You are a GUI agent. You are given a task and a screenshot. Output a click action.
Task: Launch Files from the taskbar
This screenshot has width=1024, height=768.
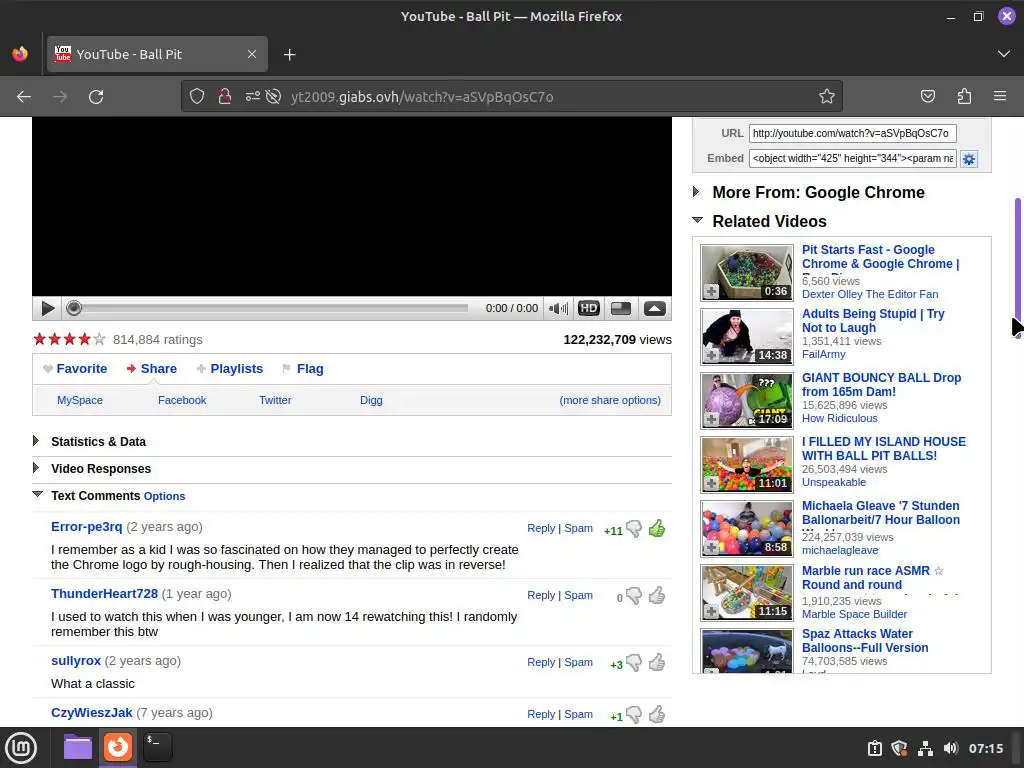coord(78,747)
